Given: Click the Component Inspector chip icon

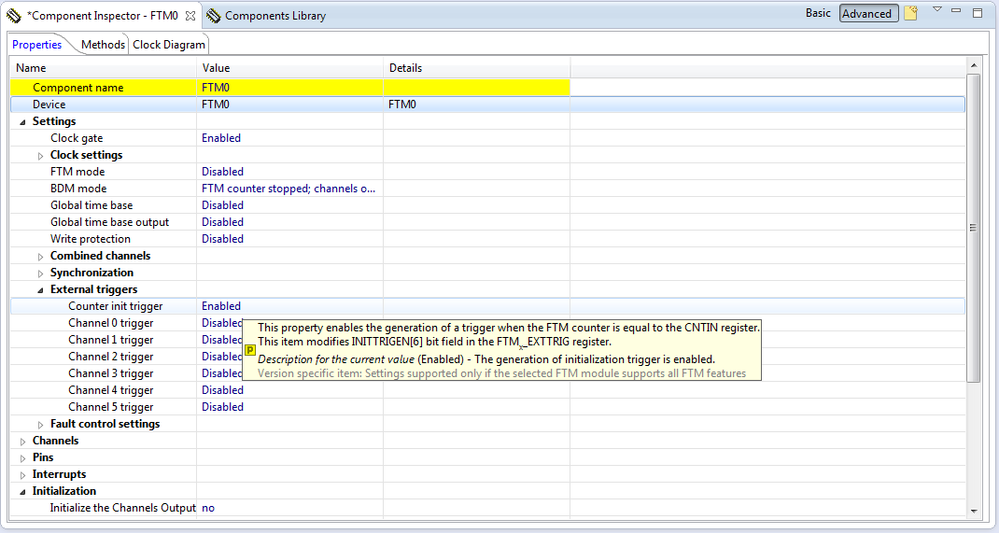Looking at the screenshot, I should coord(13,16).
